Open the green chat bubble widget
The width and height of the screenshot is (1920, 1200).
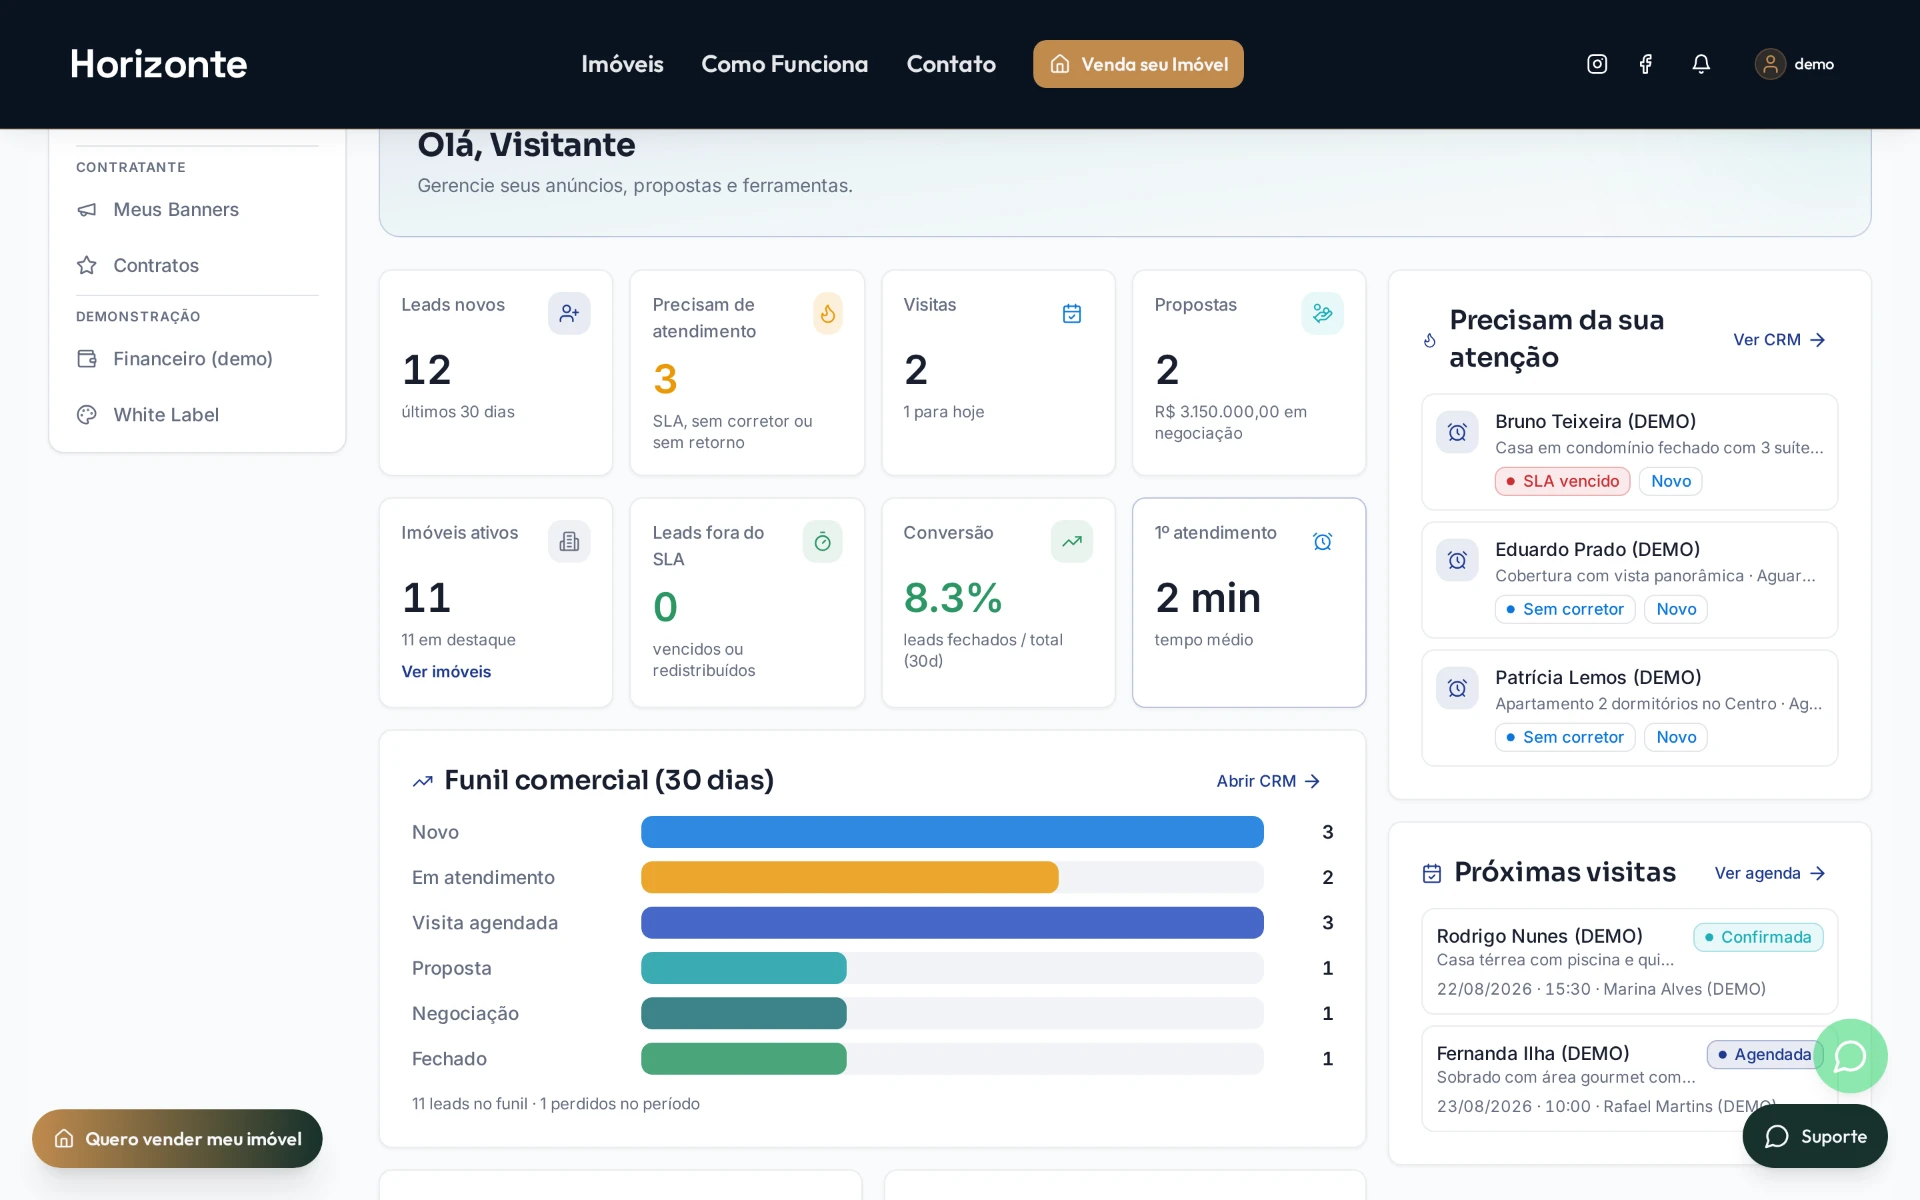1850,1056
